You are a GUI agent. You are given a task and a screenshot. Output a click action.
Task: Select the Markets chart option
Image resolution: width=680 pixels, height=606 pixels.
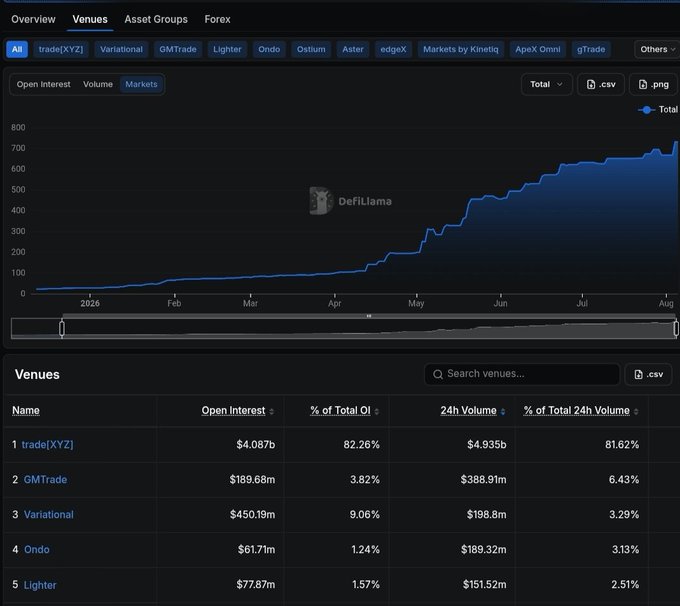[x=141, y=84]
